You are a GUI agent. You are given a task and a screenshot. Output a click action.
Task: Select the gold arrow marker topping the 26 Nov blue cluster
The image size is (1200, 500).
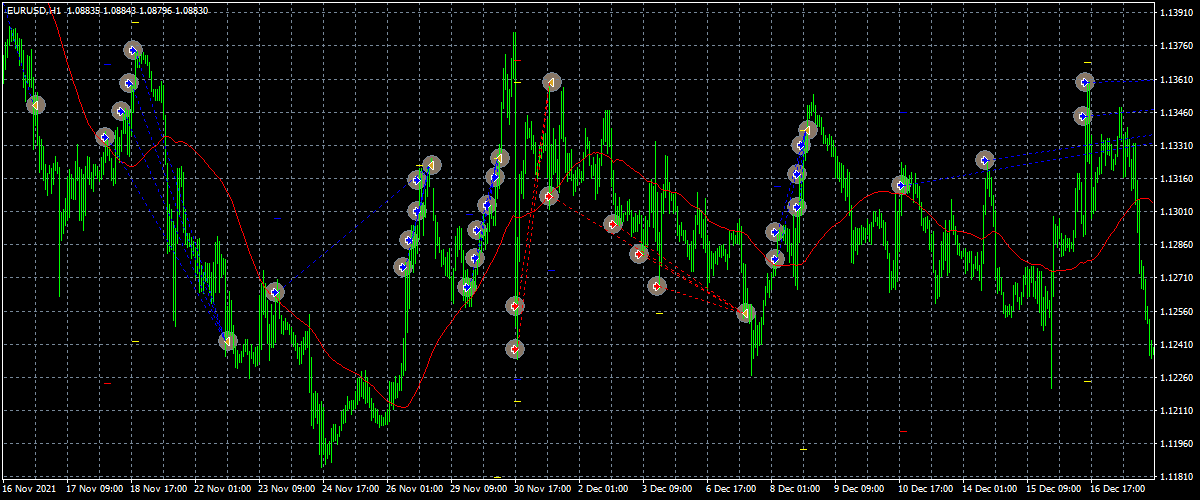point(431,165)
